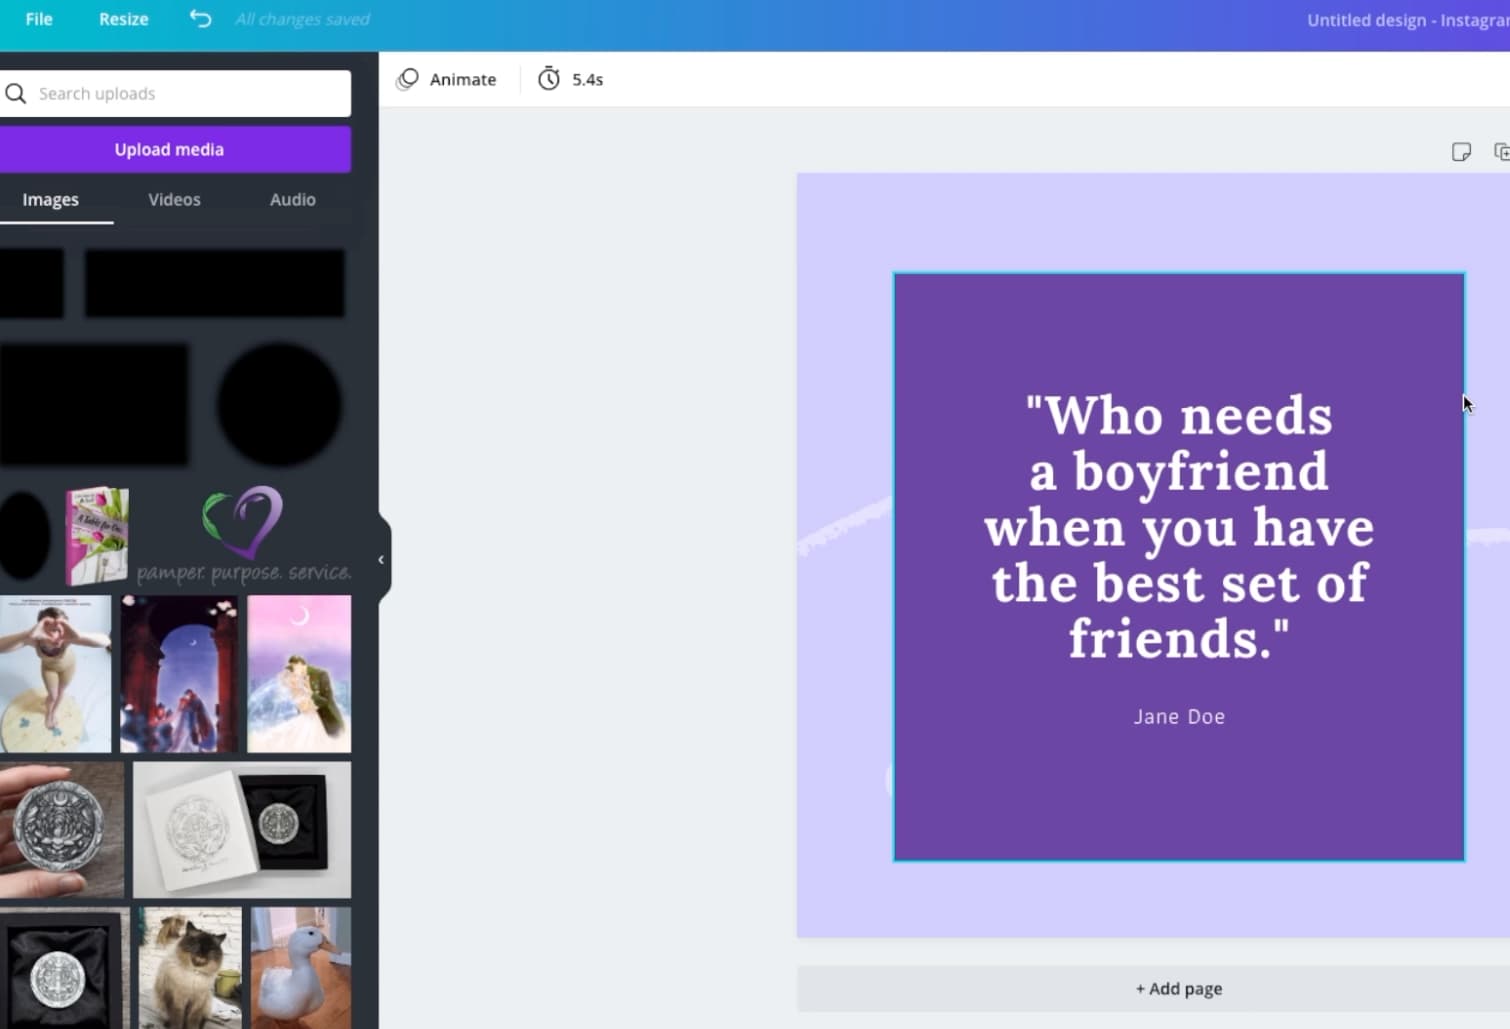Switch to the Audio tab
The image size is (1510, 1029).
[291, 199]
